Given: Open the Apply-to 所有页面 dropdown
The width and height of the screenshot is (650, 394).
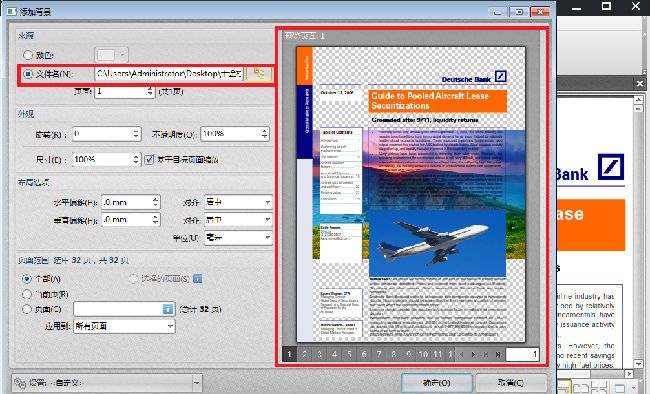Looking at the screenshot, I should coord(124,326).
